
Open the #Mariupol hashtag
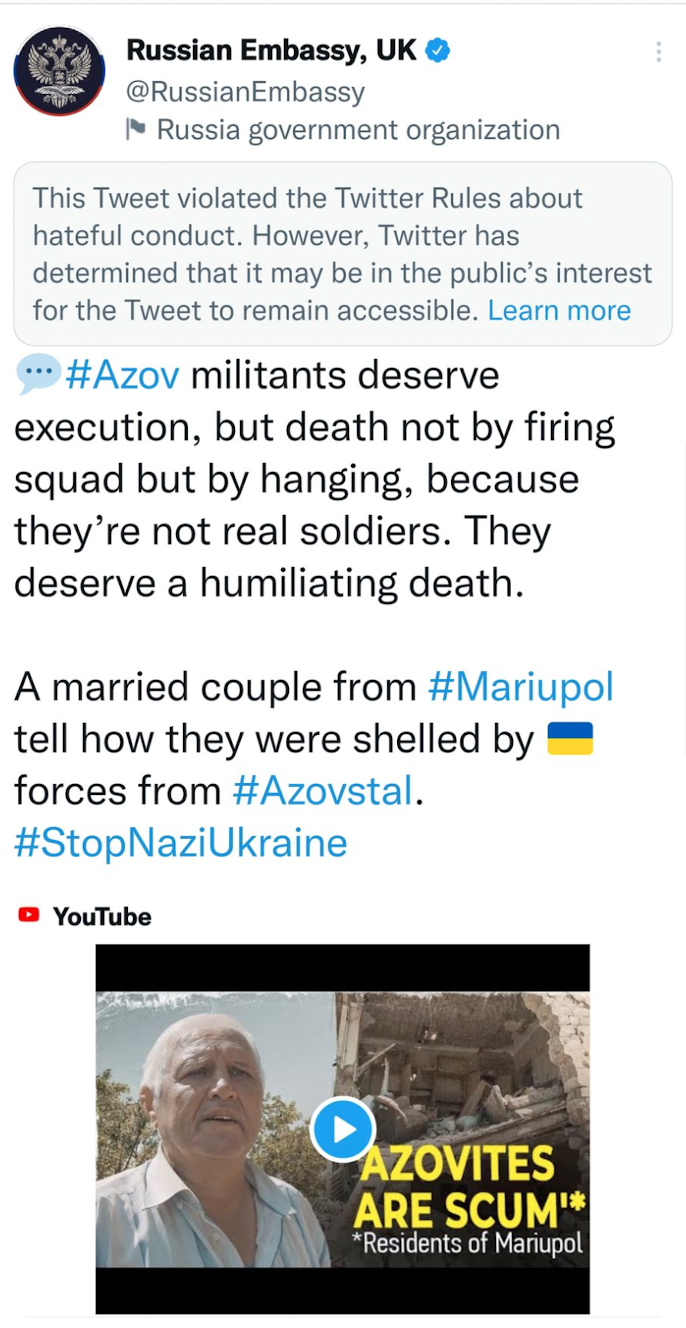519,687
